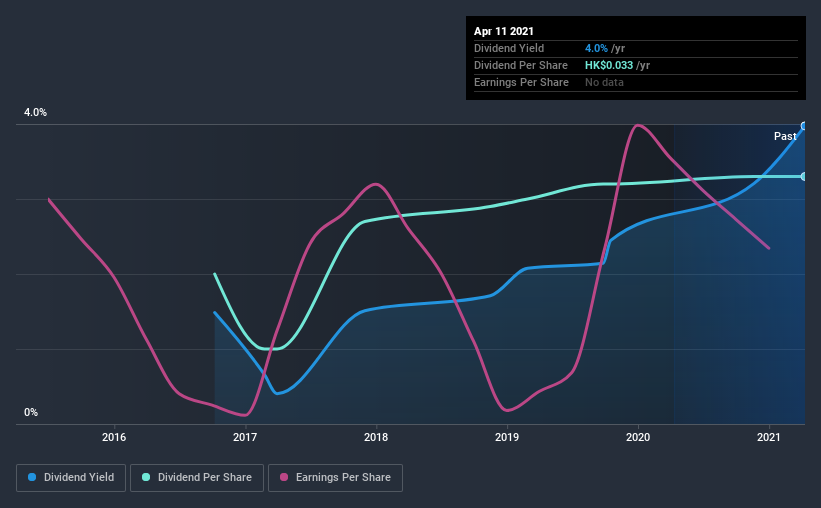Click the blue Dividend Yield legend dot
This screenshot has height=508, width=821.
(x=32, y=477)
